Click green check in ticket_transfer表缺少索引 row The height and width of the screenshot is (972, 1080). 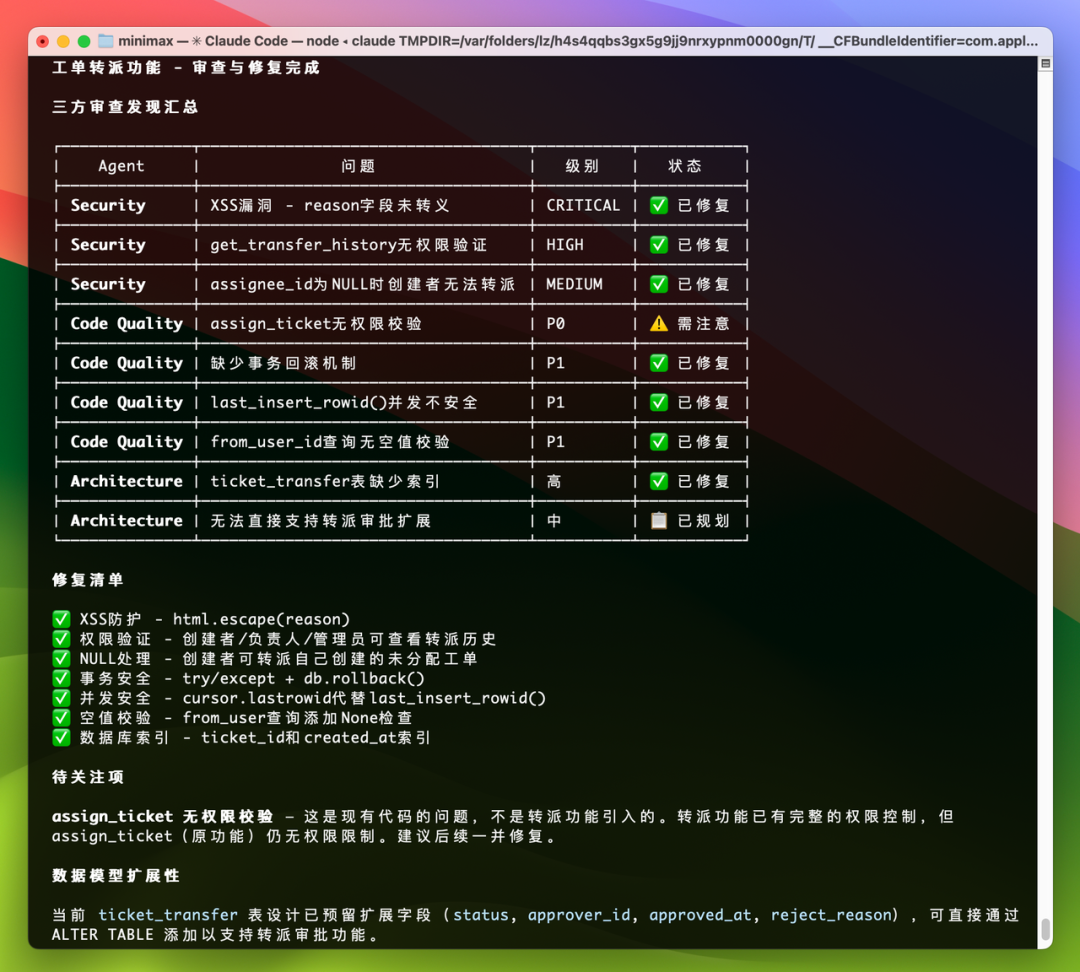pos(658,481)
